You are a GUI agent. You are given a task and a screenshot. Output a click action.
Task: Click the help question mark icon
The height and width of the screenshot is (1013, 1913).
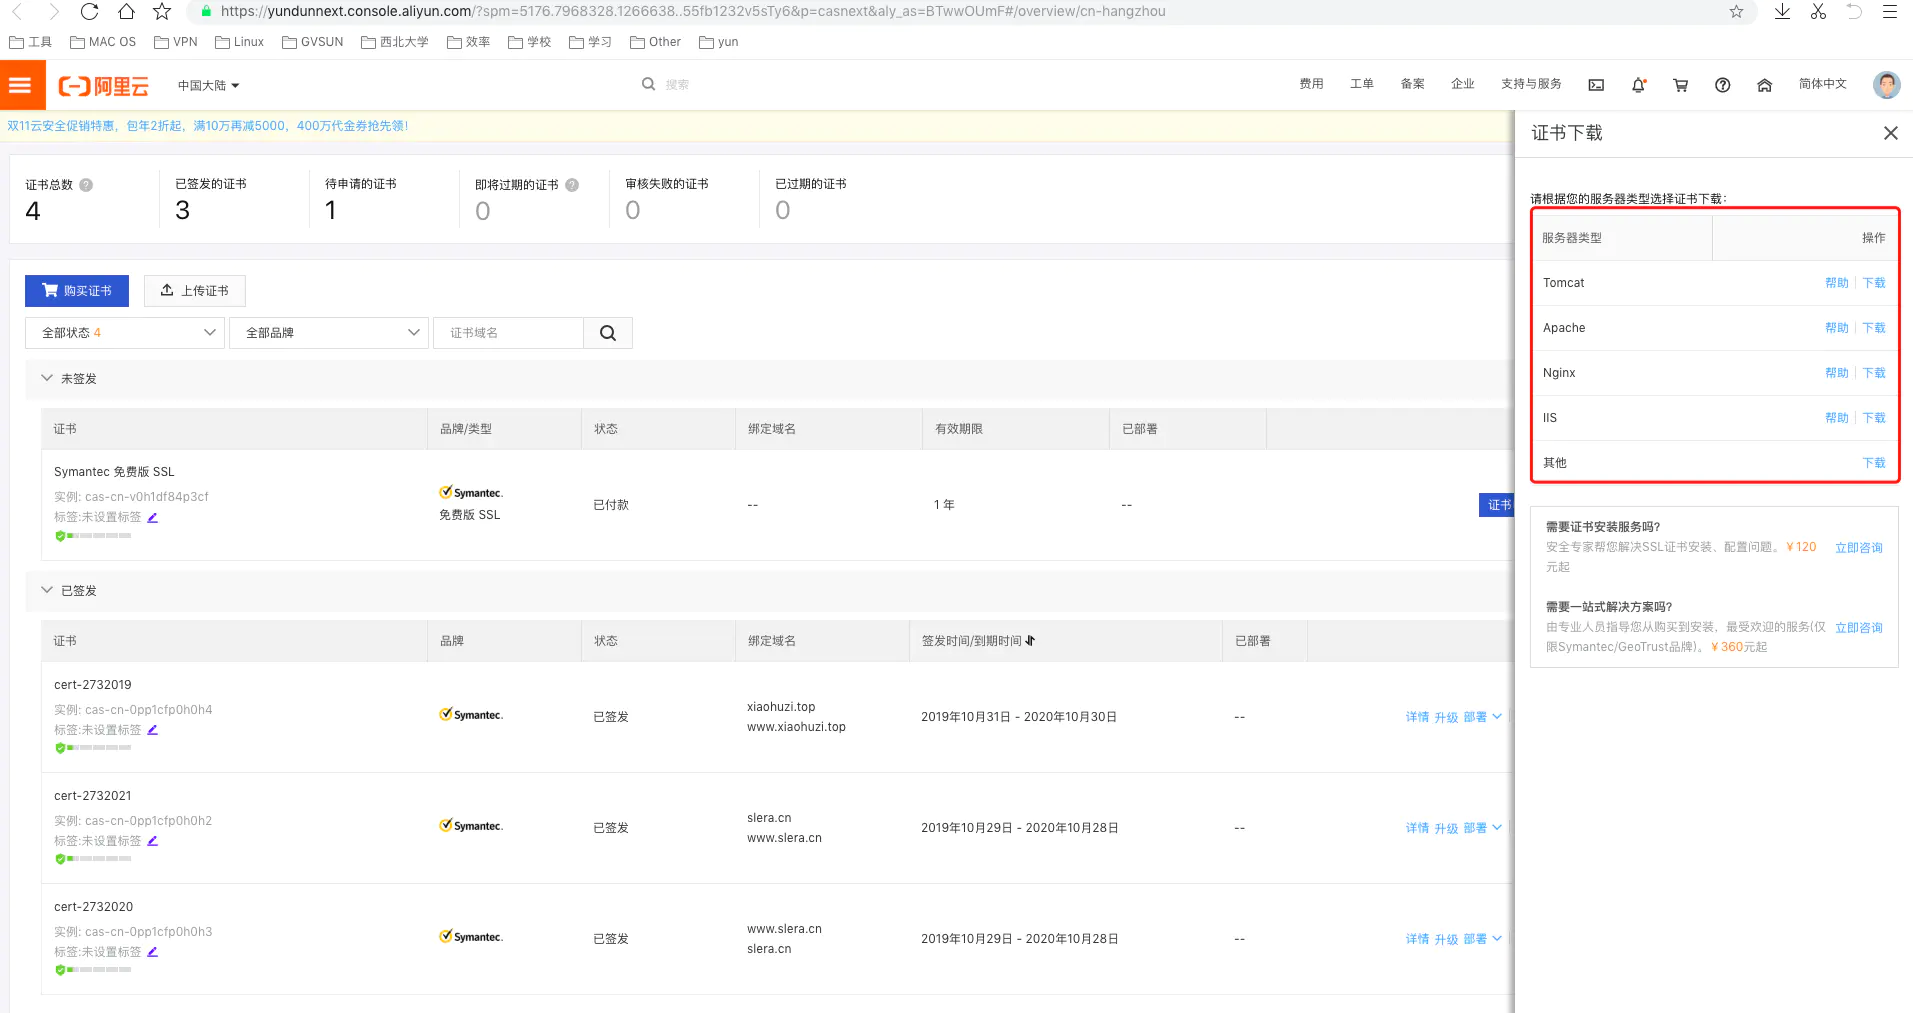[x=1722, y=85]
